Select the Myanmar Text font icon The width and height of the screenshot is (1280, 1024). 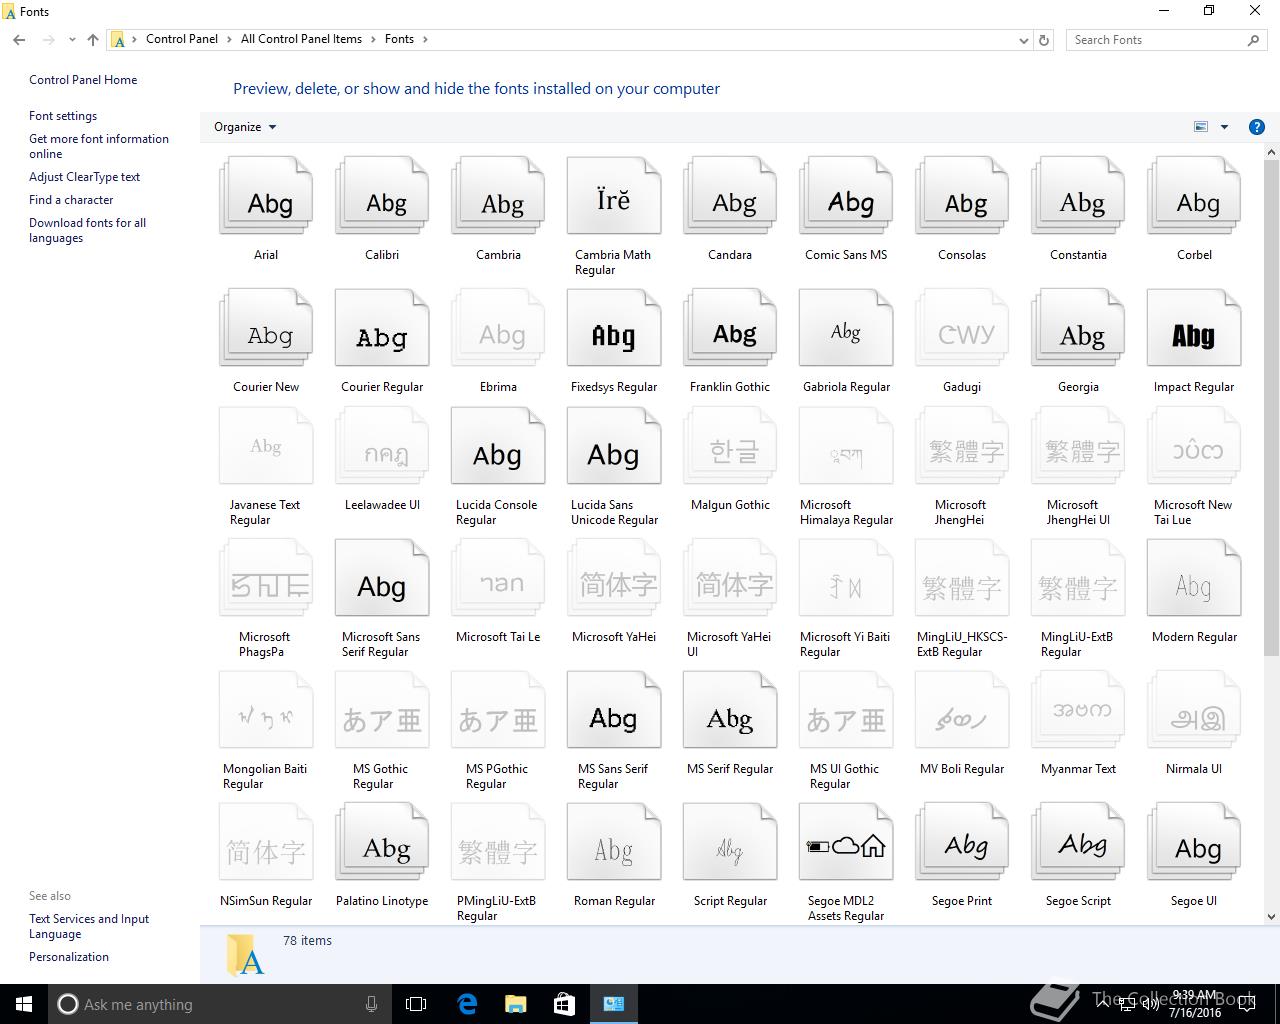tap(1078, 710)
